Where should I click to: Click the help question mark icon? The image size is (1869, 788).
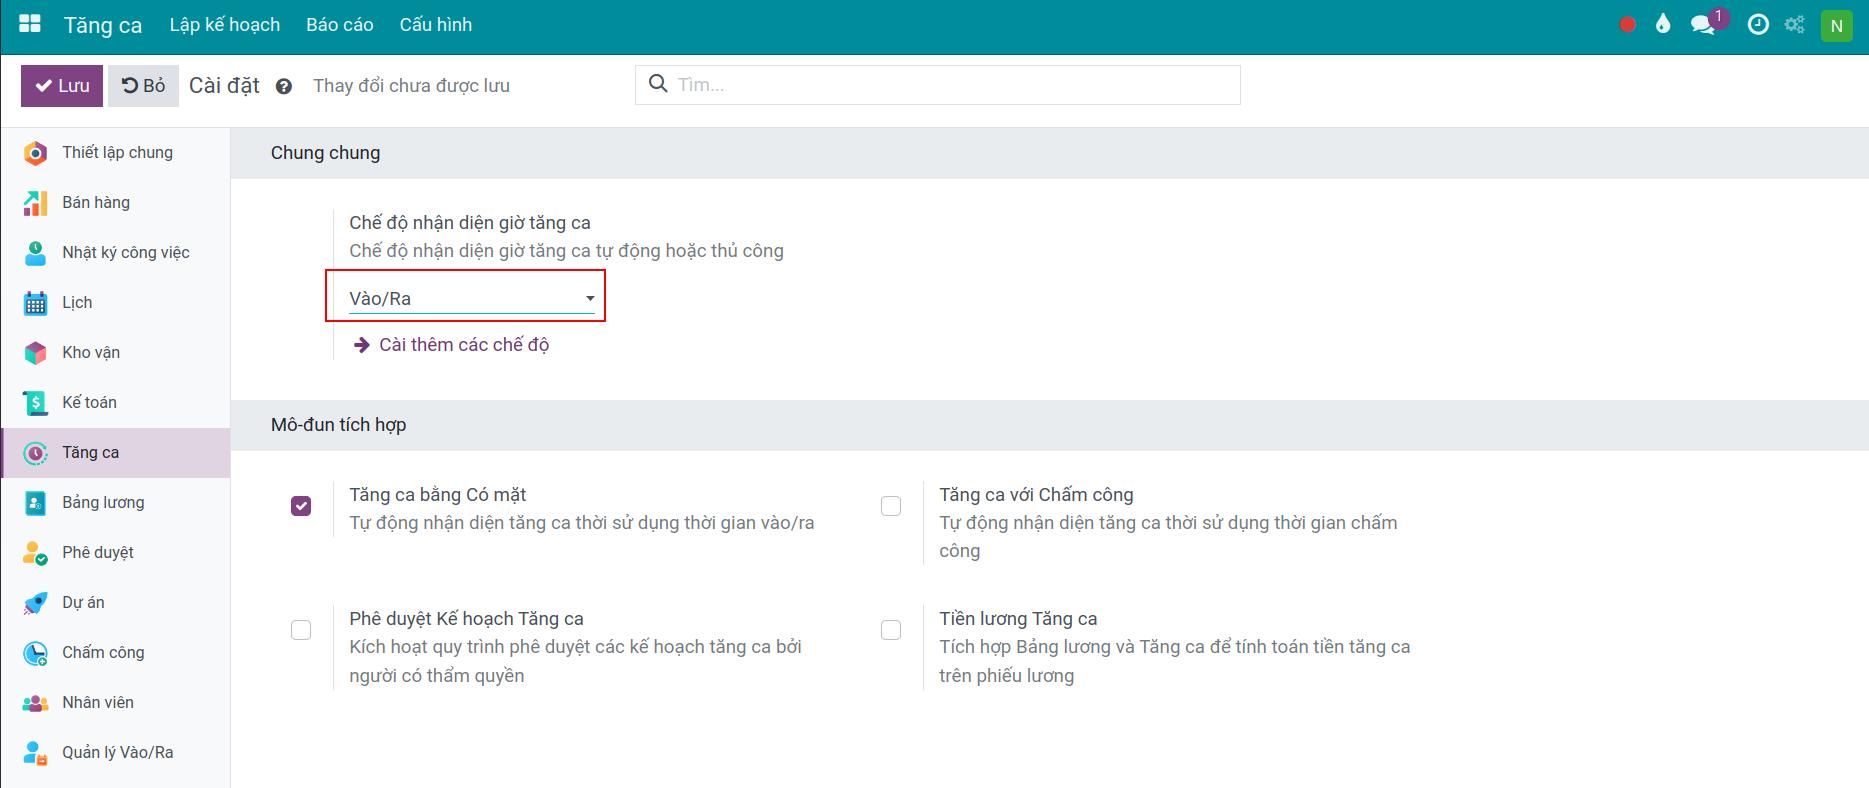pos(284,87)
